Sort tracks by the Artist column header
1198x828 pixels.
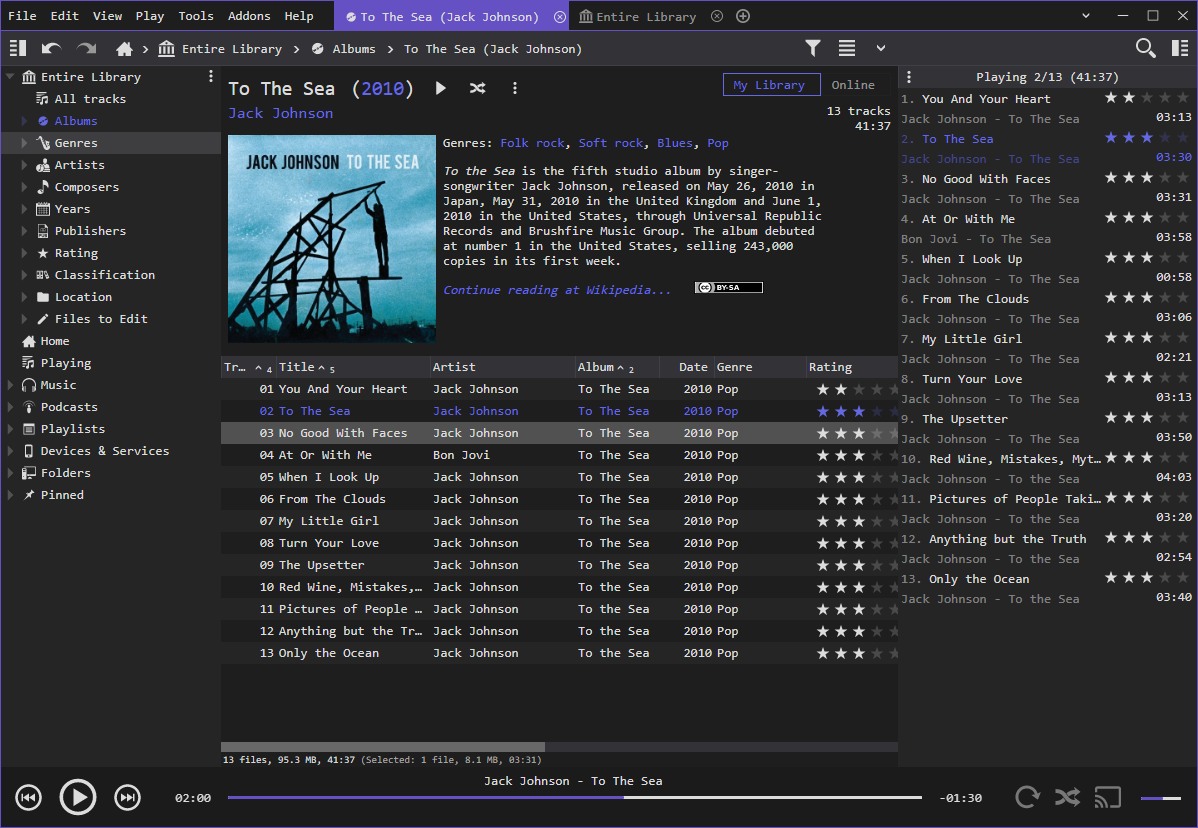[x=502, y=367]
